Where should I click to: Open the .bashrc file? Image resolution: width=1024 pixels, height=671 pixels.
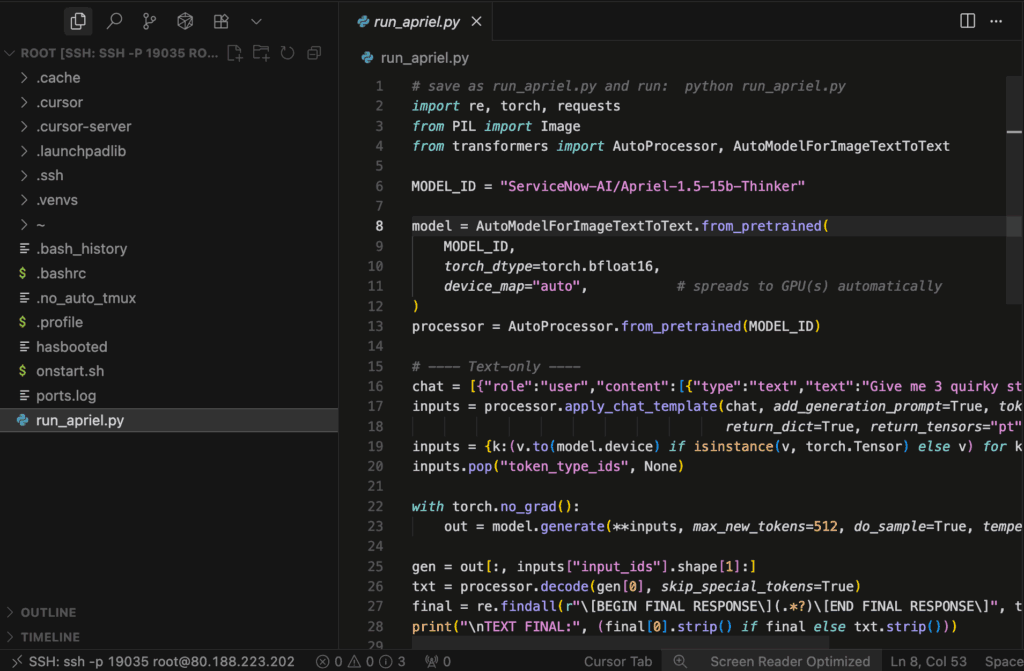pos(60,273)
